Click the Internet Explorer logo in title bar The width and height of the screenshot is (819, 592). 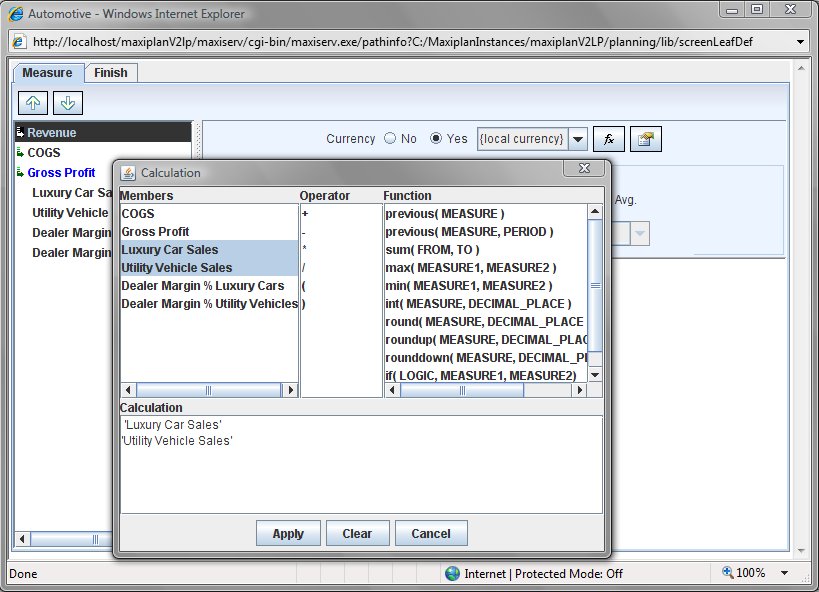pos(15,14)
